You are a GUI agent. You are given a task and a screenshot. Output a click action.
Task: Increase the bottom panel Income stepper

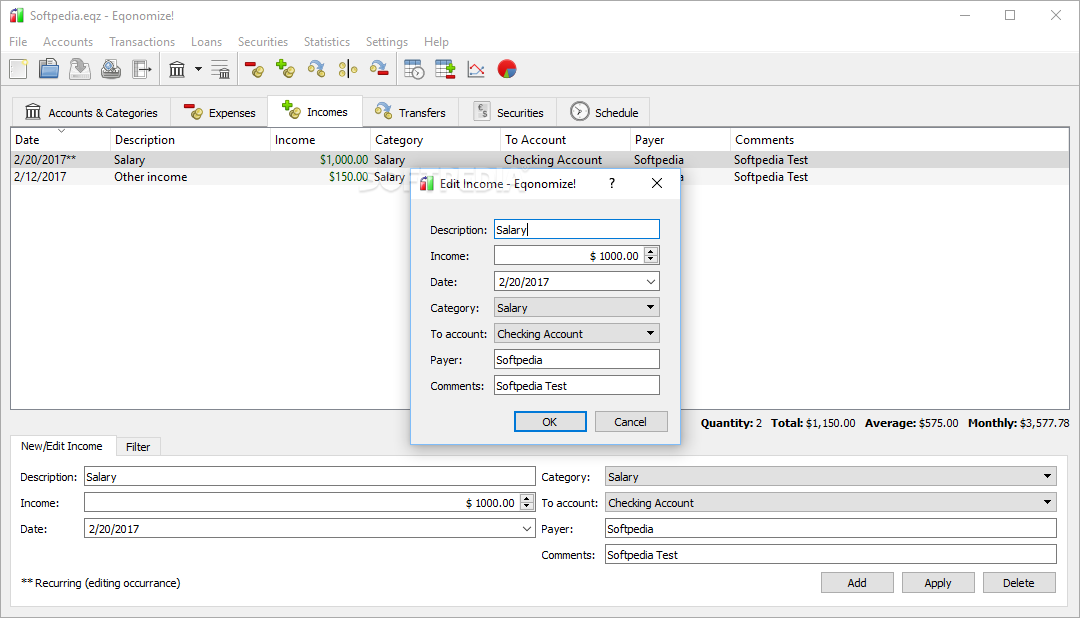[527, 498]
